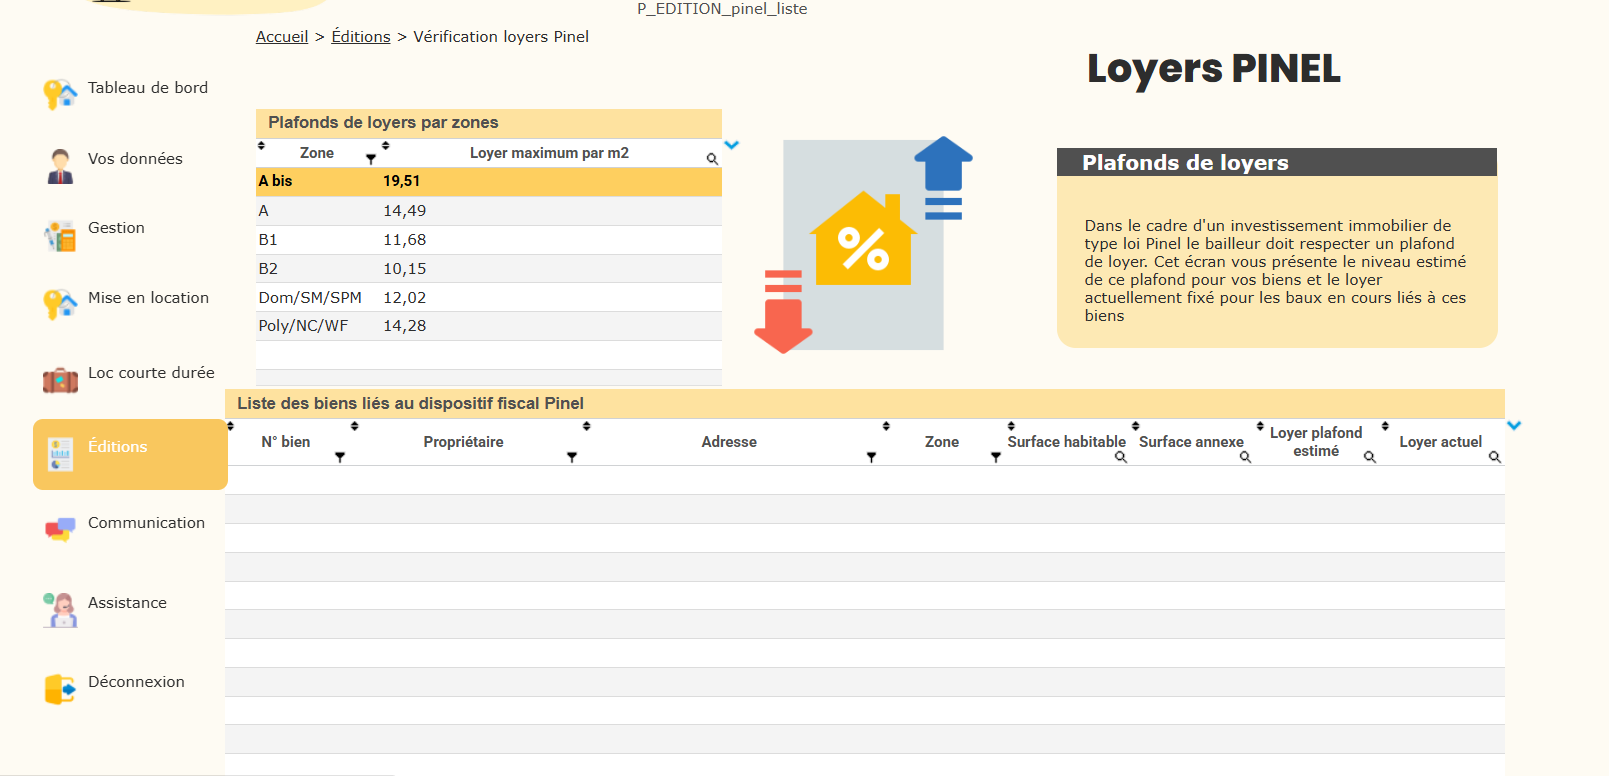The image size is (1609, 776).
Task: Click the sort arrows of the Adresse column
Action: coord(587,427)
